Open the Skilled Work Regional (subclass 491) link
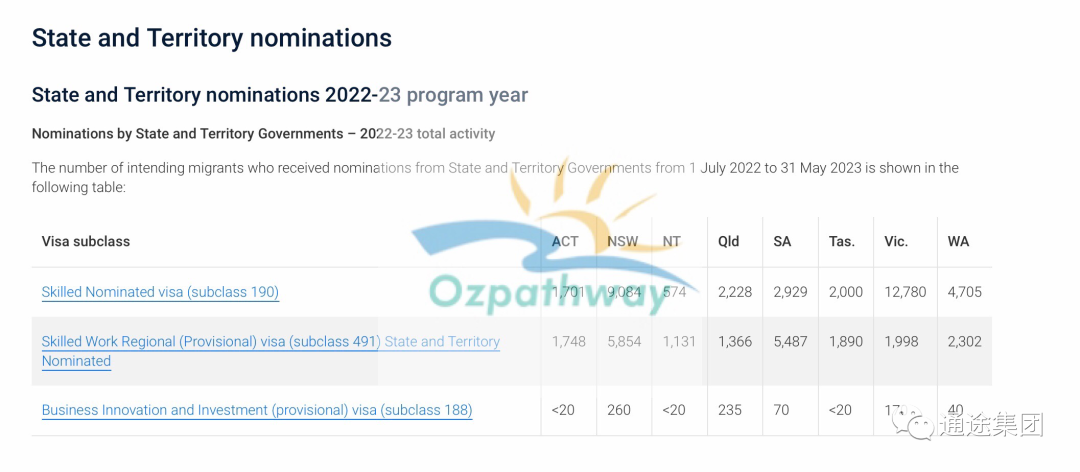This screenshot has height=472, width=1080. [271, 351]
